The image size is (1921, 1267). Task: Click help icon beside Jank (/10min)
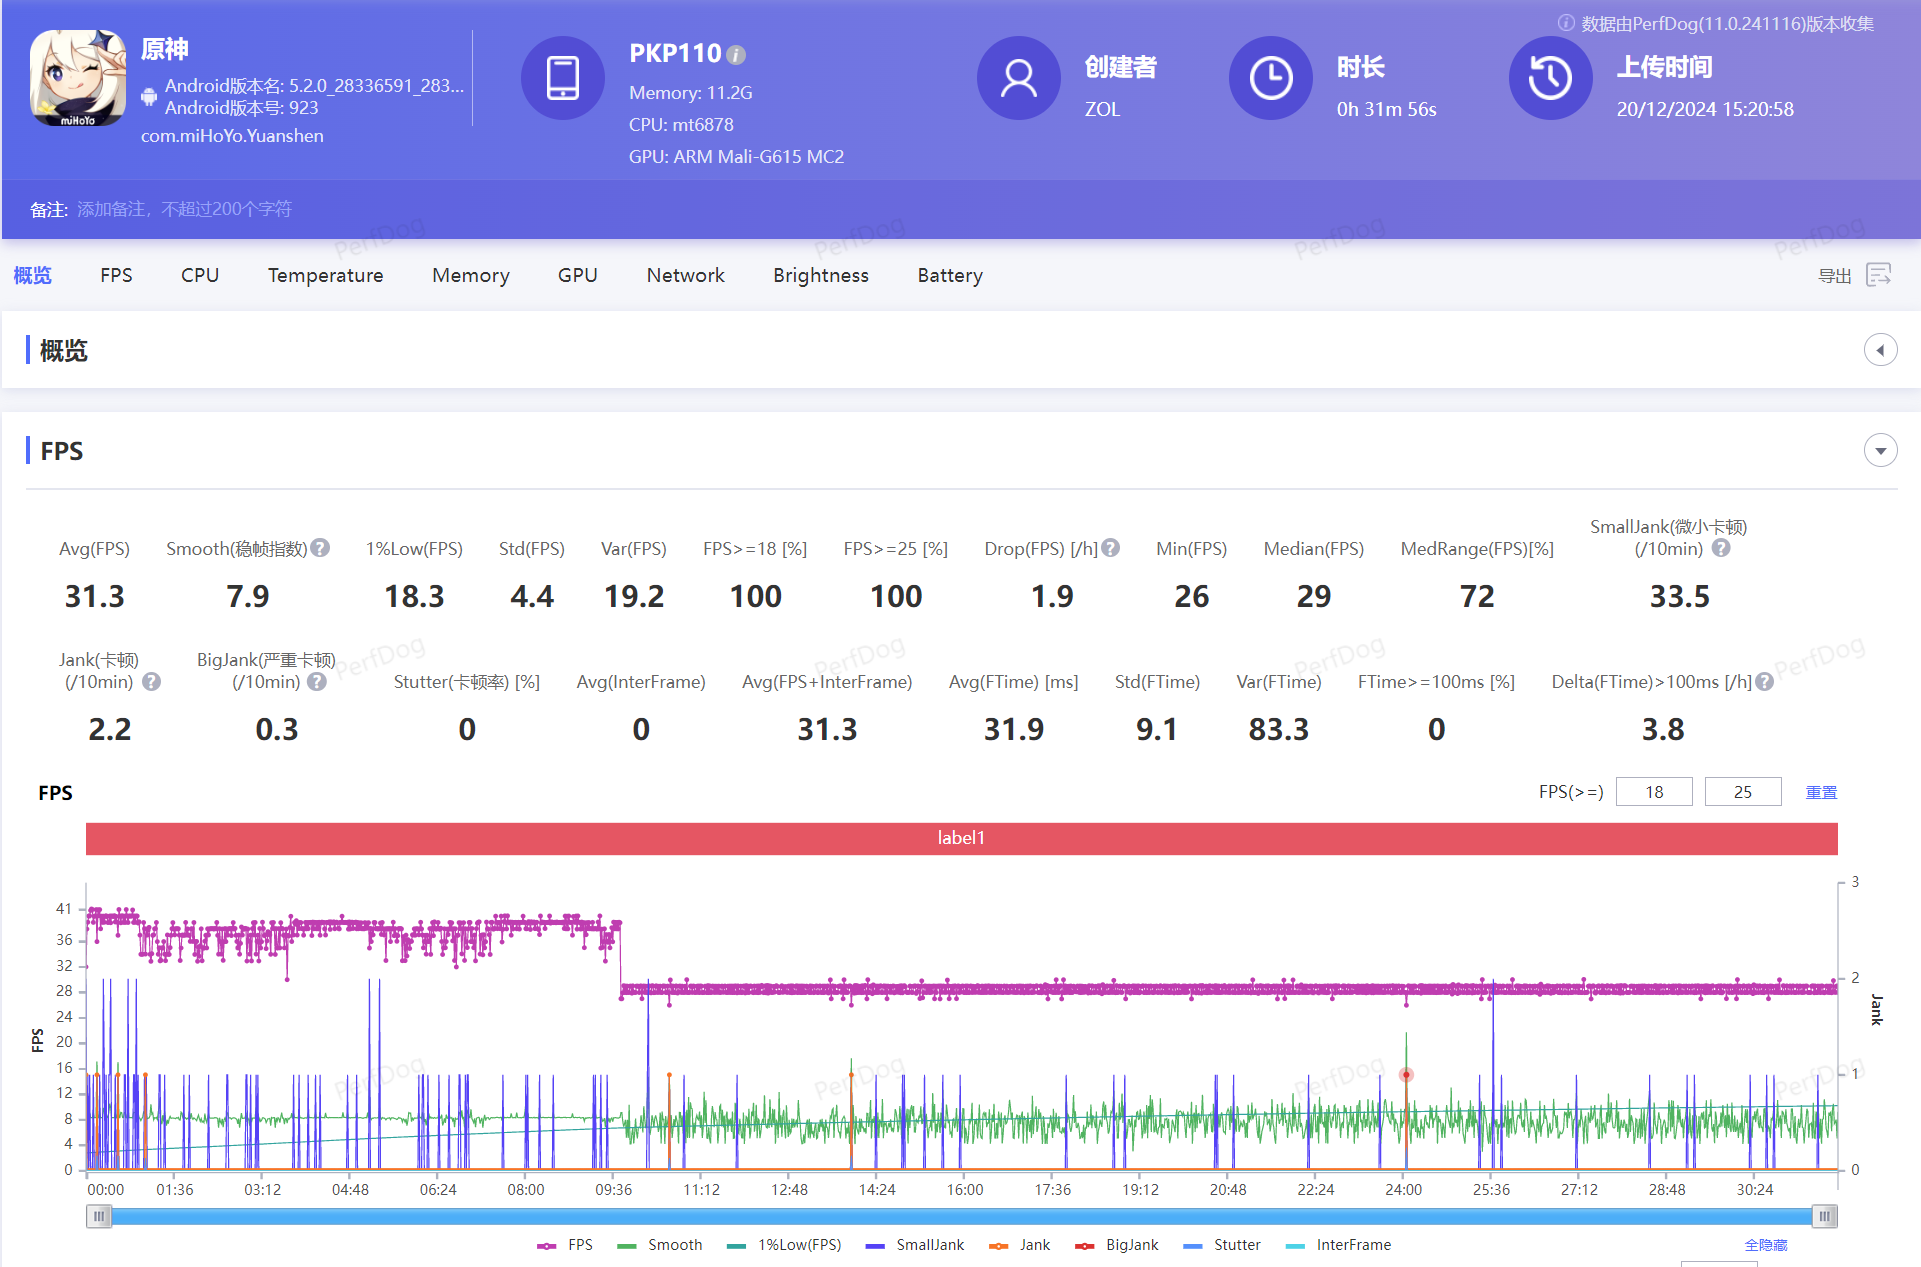[x=152, y=682]
